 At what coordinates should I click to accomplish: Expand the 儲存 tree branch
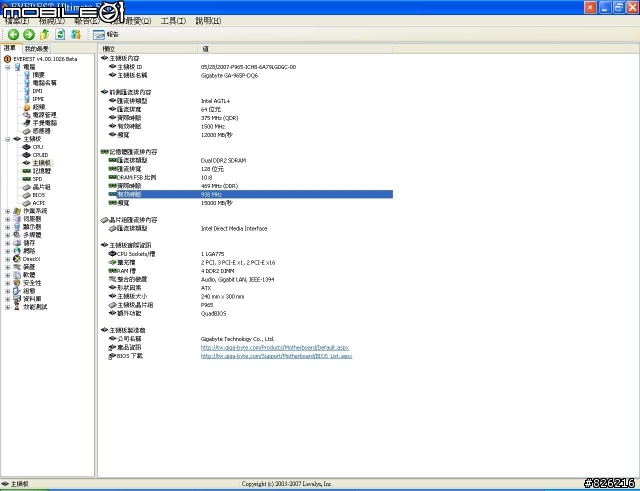coord(8,243)
